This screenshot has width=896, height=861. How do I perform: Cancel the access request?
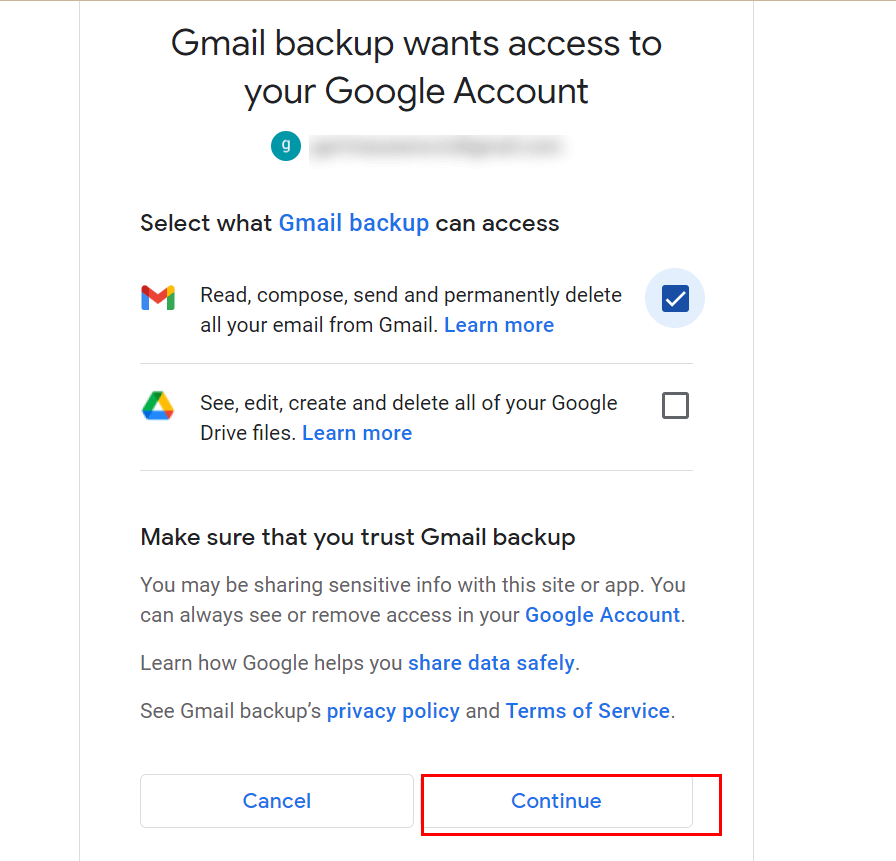point(277,801)
